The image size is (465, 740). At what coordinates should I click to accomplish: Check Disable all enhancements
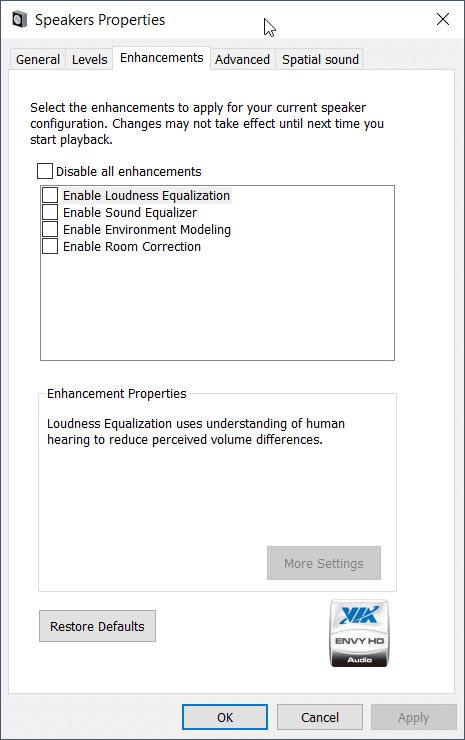click(x=45, y=171)
